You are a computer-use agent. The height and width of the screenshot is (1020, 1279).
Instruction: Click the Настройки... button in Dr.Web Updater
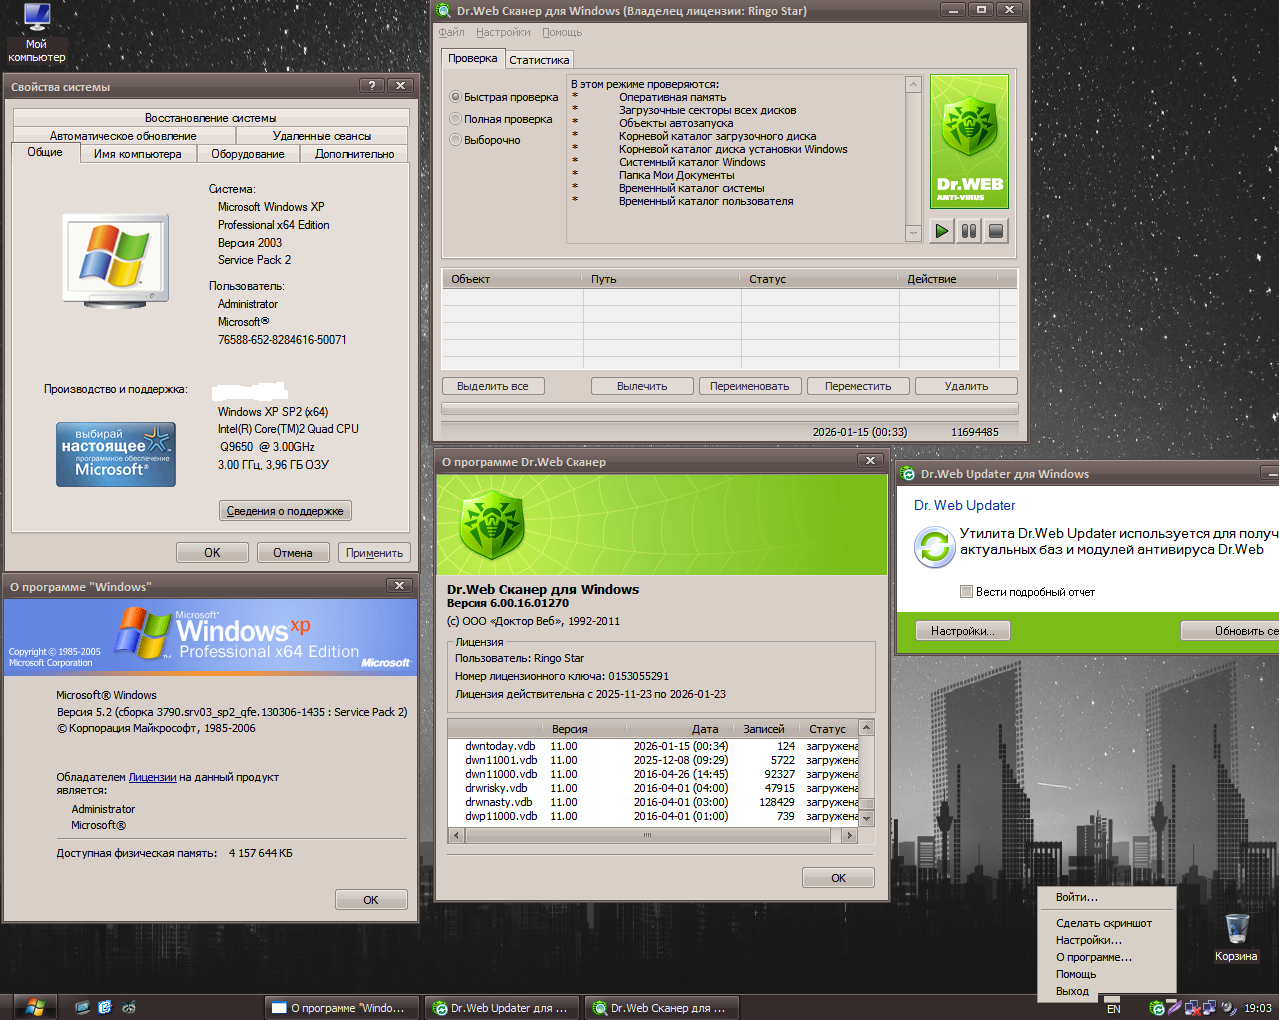963,631
